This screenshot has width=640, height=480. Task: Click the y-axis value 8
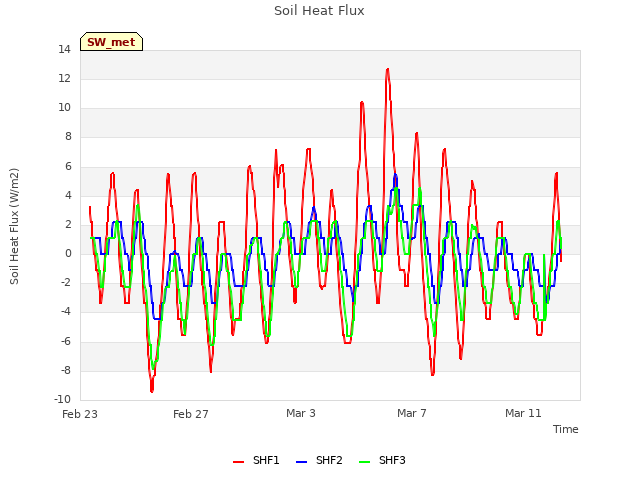tap(68, 137)
